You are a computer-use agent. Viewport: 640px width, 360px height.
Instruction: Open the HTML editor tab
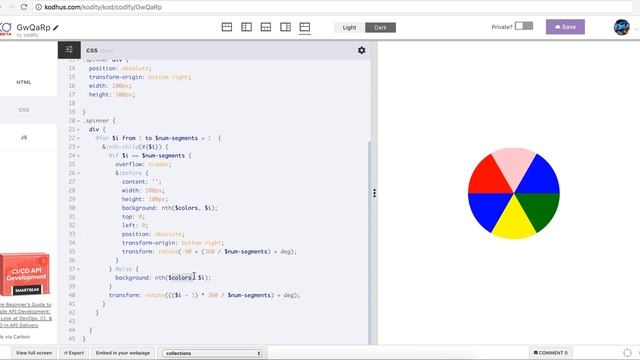coord(24,82)
